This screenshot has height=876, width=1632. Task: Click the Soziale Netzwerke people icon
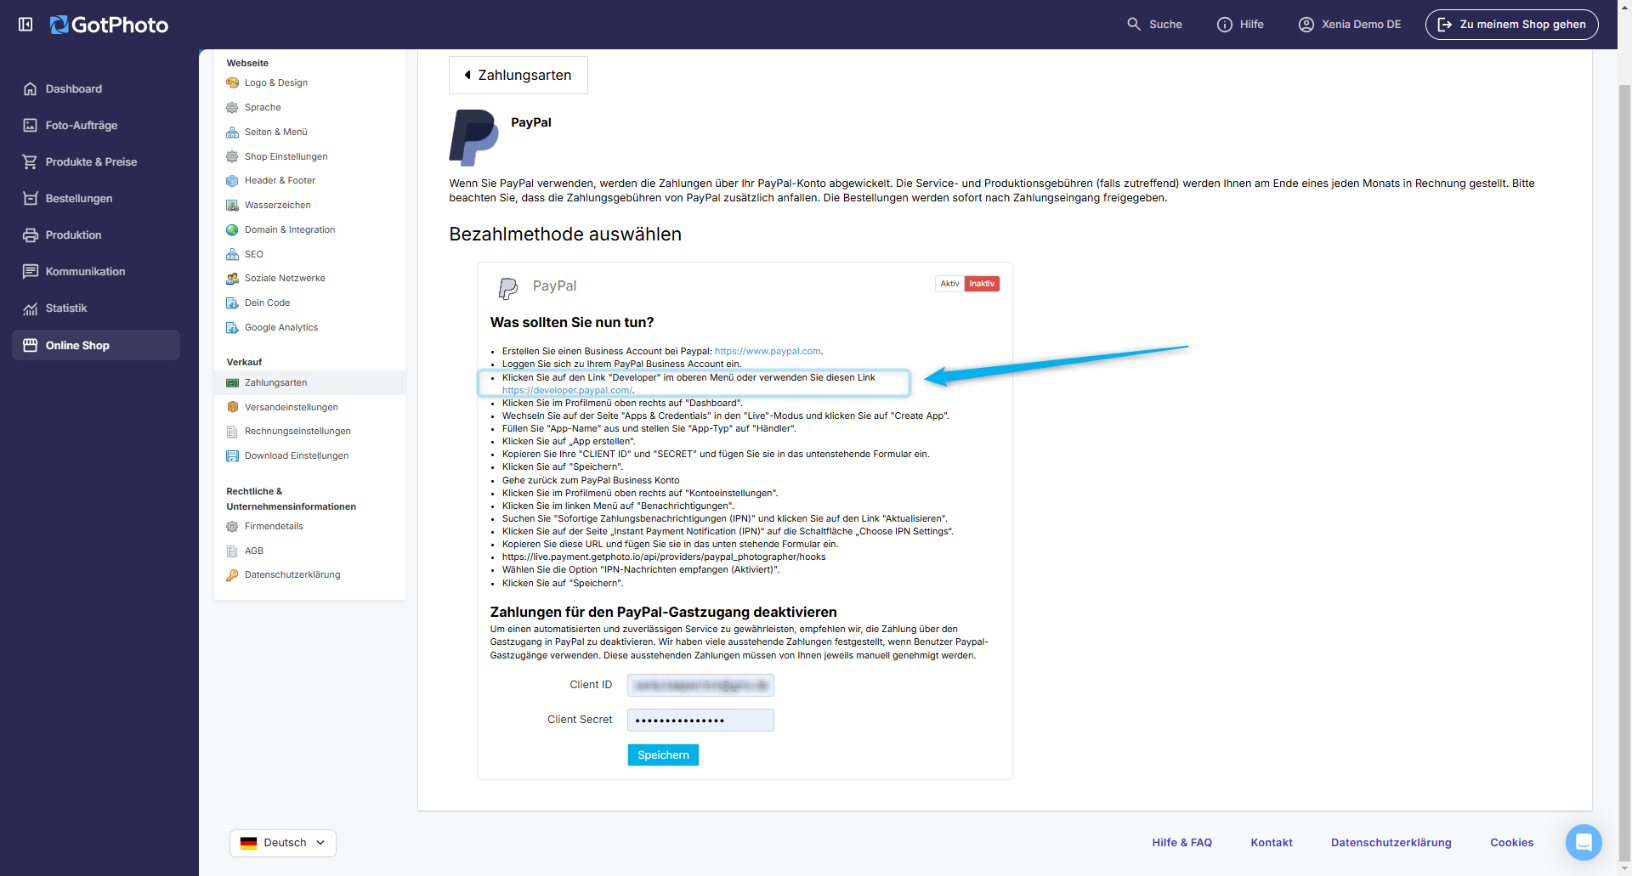pos(232,278)
